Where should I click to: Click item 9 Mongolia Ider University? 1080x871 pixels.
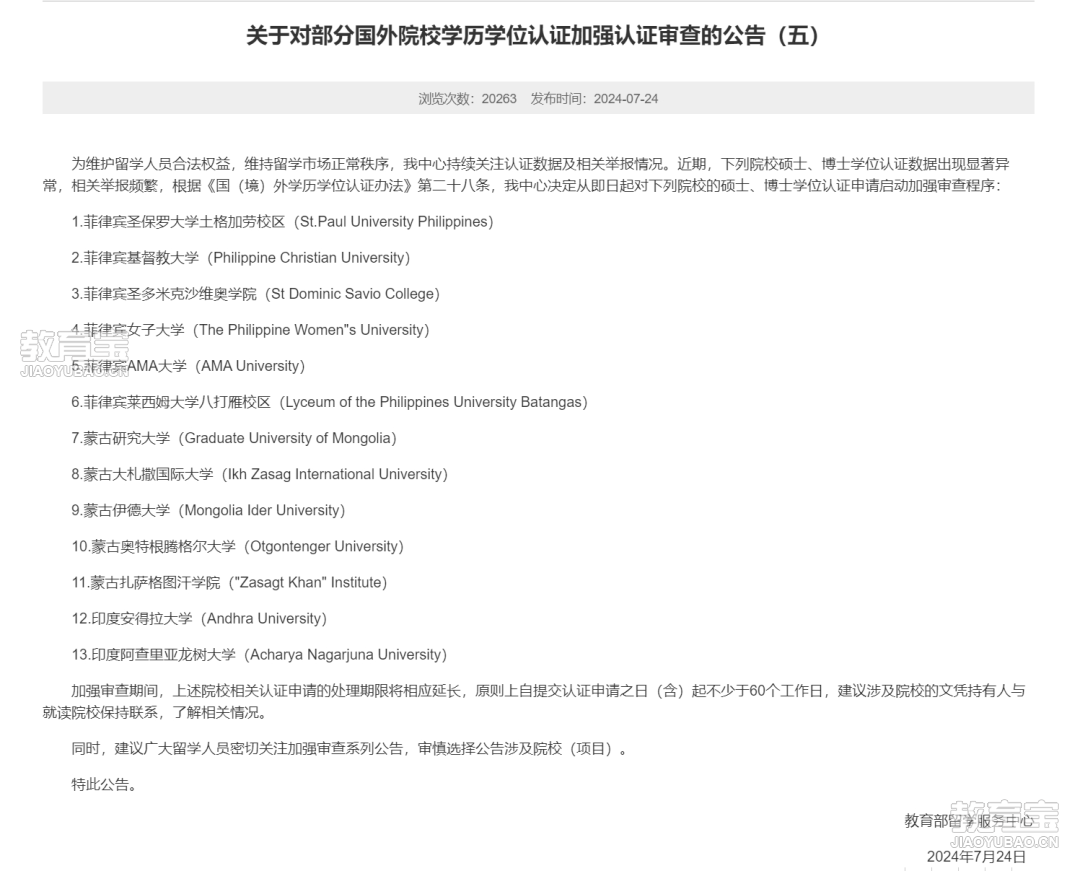[x=208, y=510]
